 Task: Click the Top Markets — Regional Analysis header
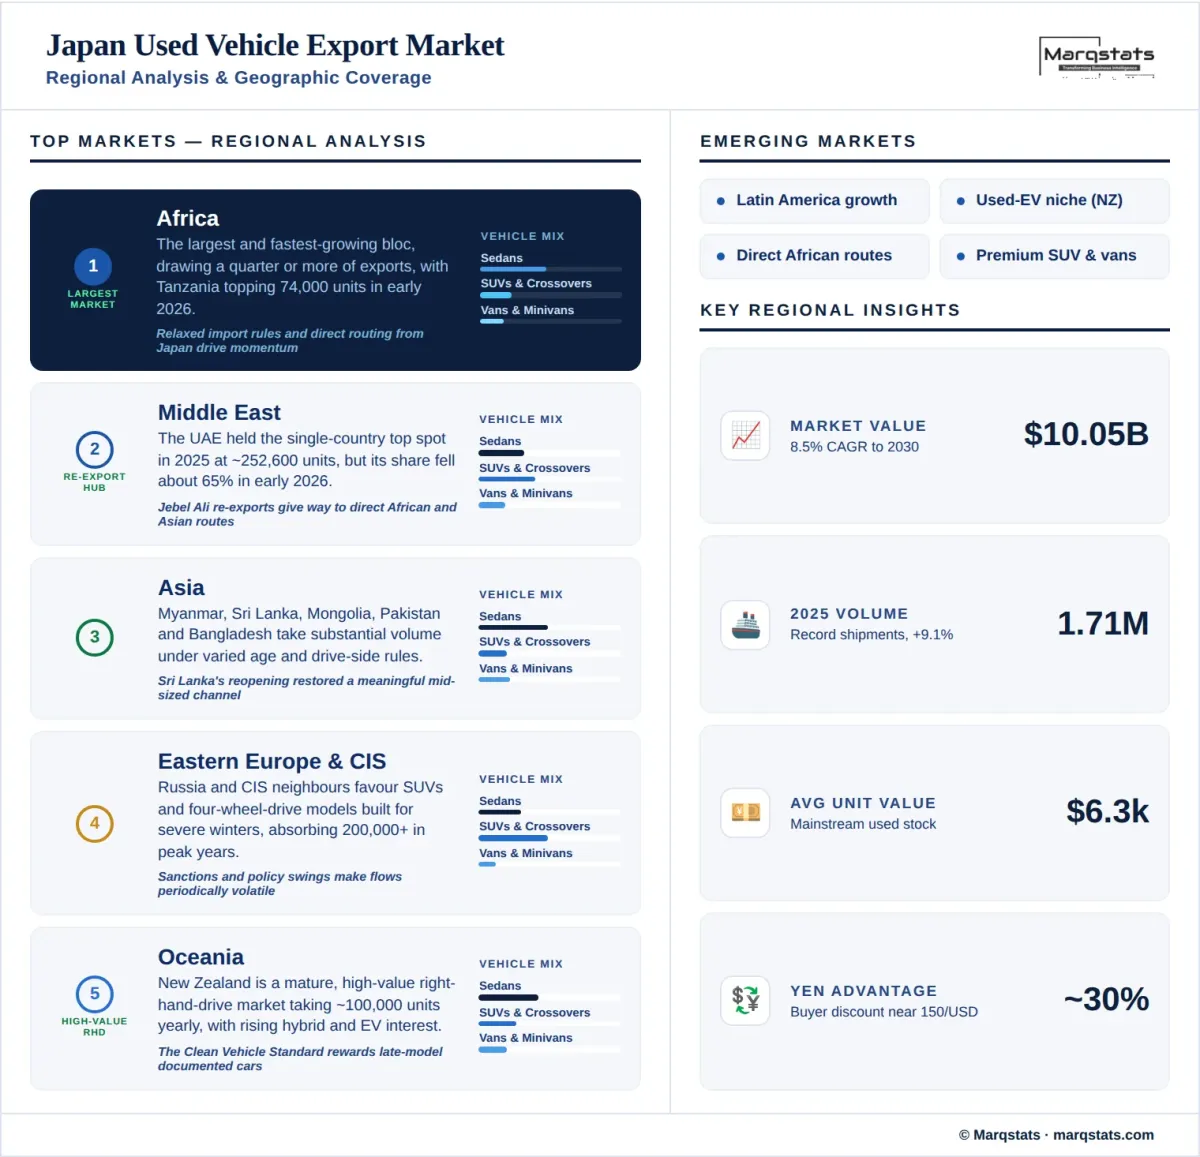point(228,141)
